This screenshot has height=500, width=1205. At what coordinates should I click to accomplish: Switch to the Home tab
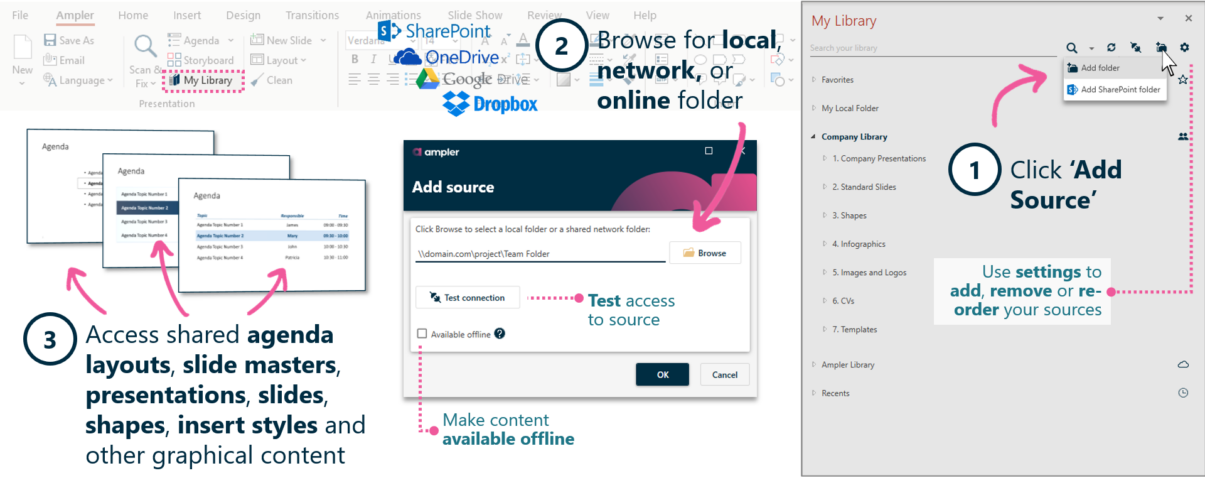coord(133,16)
